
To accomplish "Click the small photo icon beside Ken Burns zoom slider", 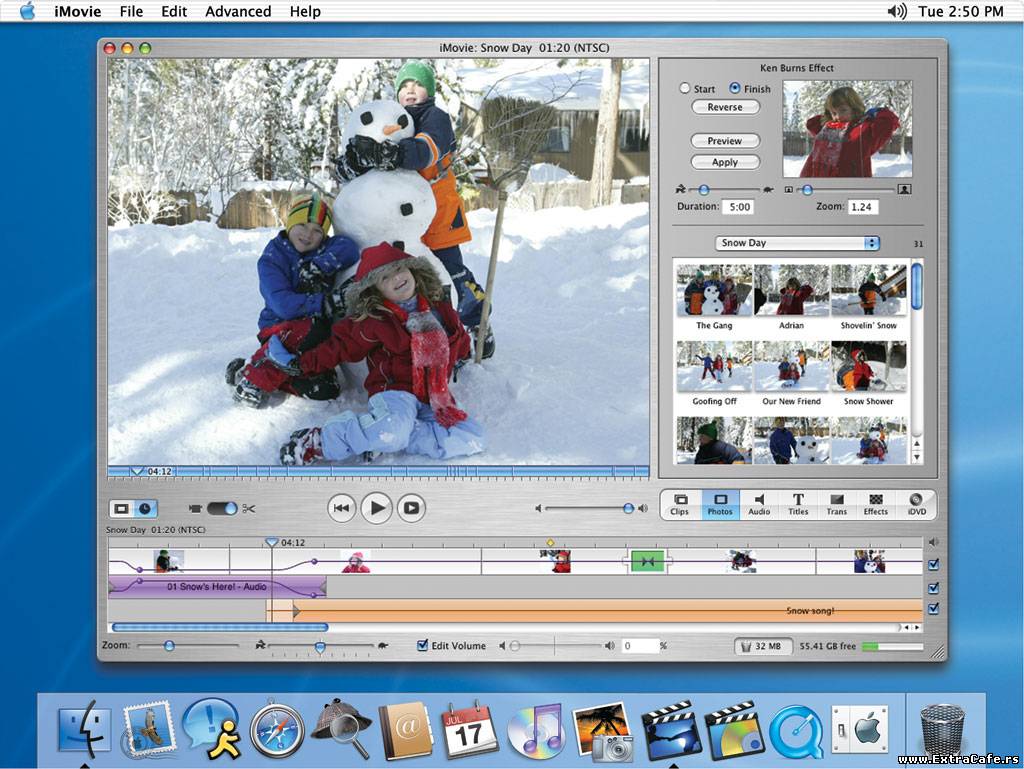I will (788, 190).
